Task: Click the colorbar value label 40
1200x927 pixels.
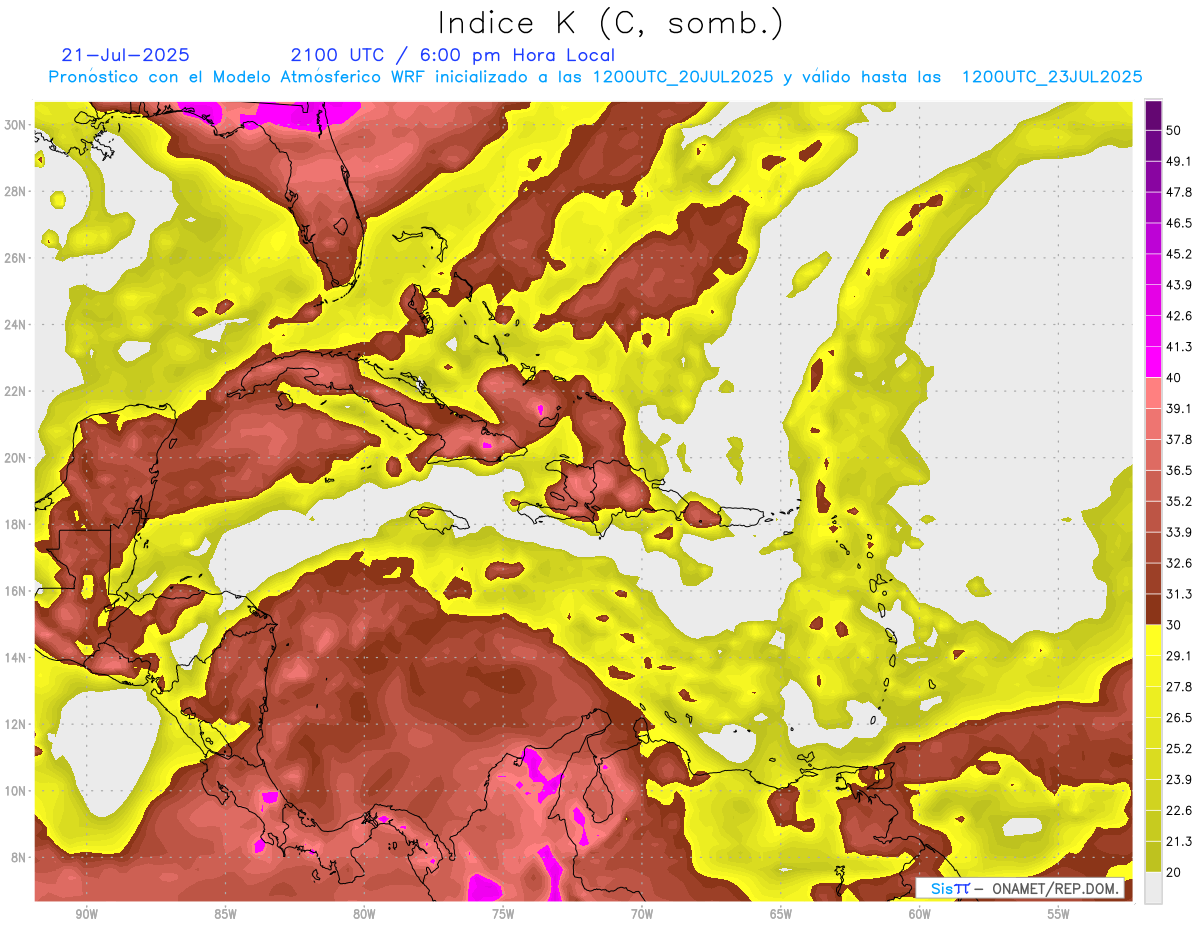Action: (x=1176, y=378)
